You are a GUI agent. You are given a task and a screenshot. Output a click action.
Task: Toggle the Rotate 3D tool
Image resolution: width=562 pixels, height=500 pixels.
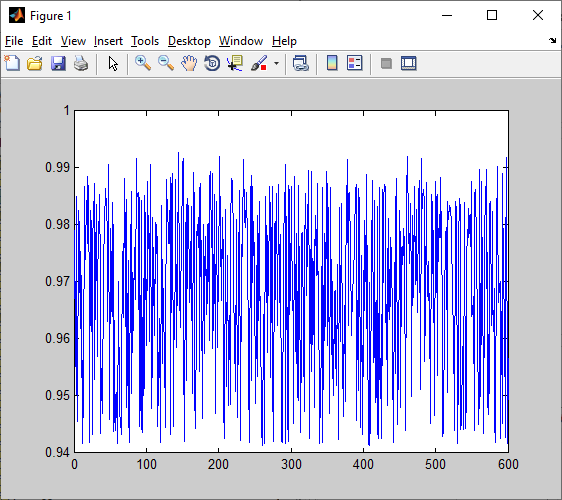coord(212,63)
